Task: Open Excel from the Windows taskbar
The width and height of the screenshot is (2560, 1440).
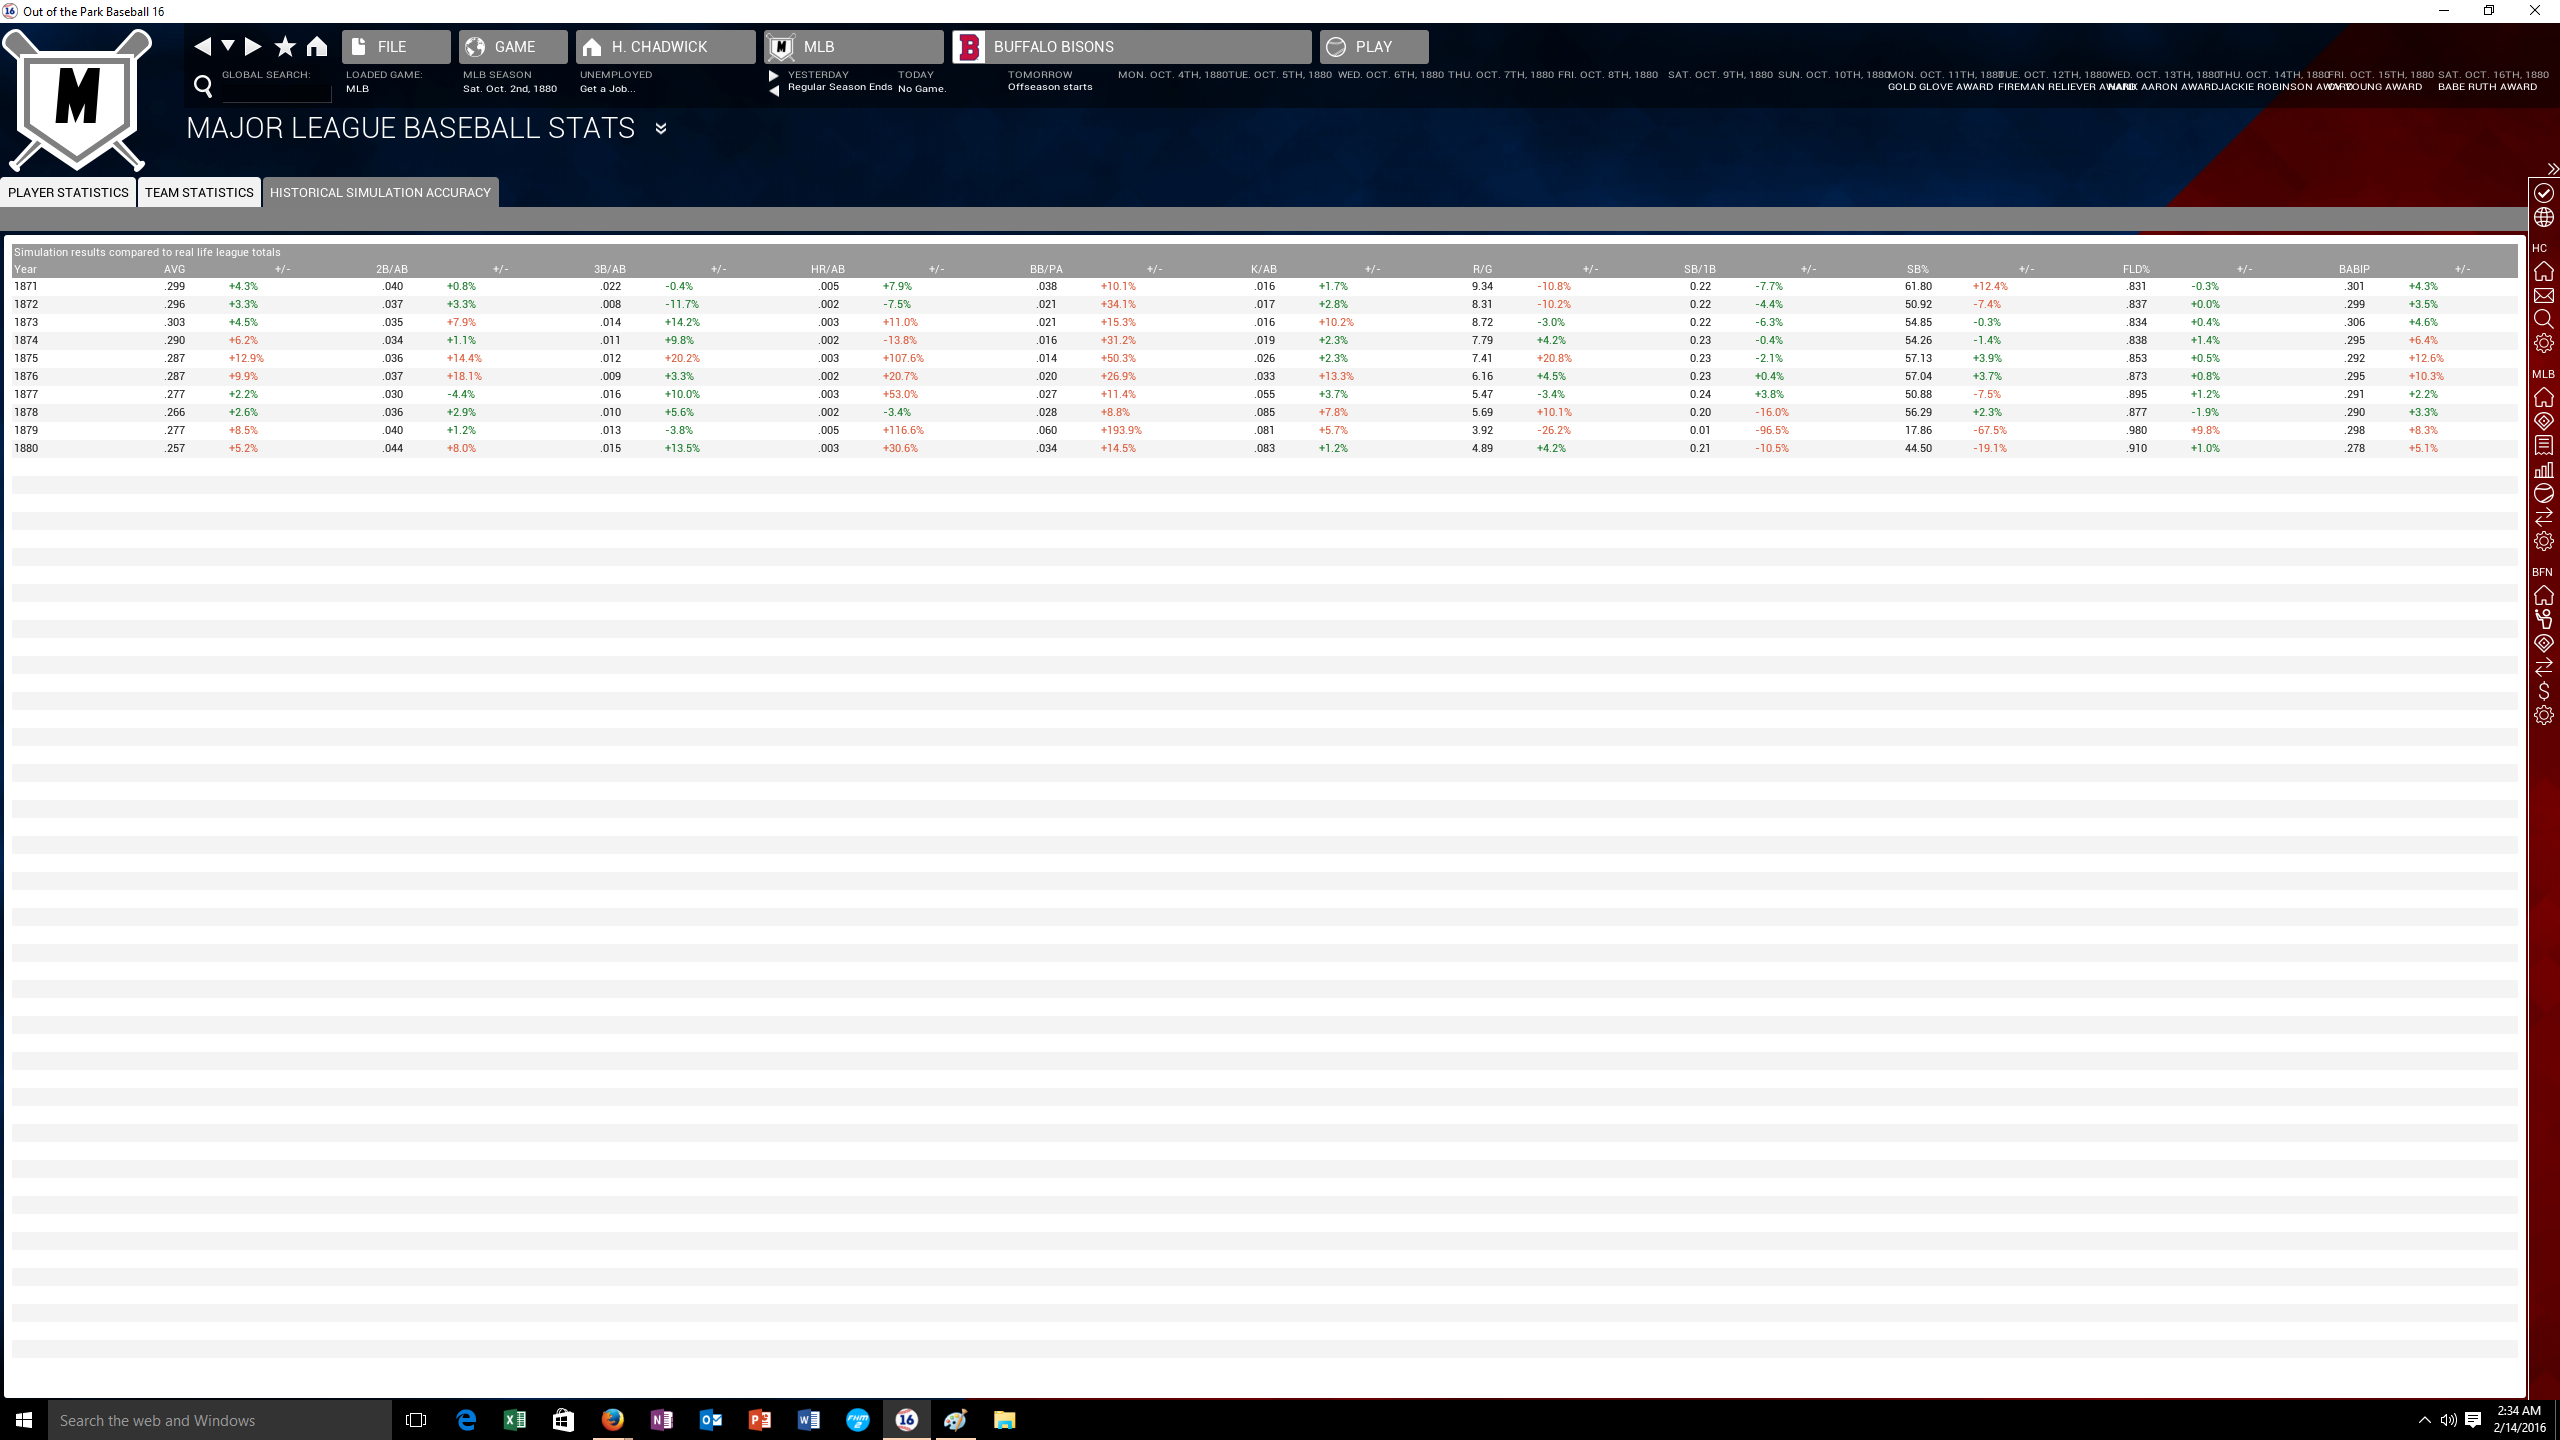Action: click(x=514, y=1420)
